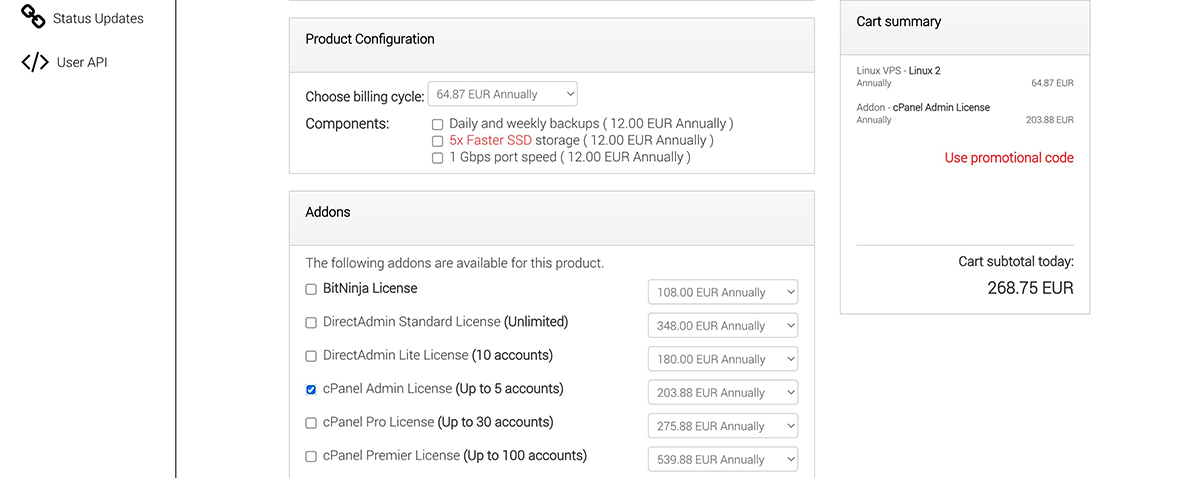Click the cPanel Pro License label text
This screenshot has height=478, width=1201.
coord(438,422)
